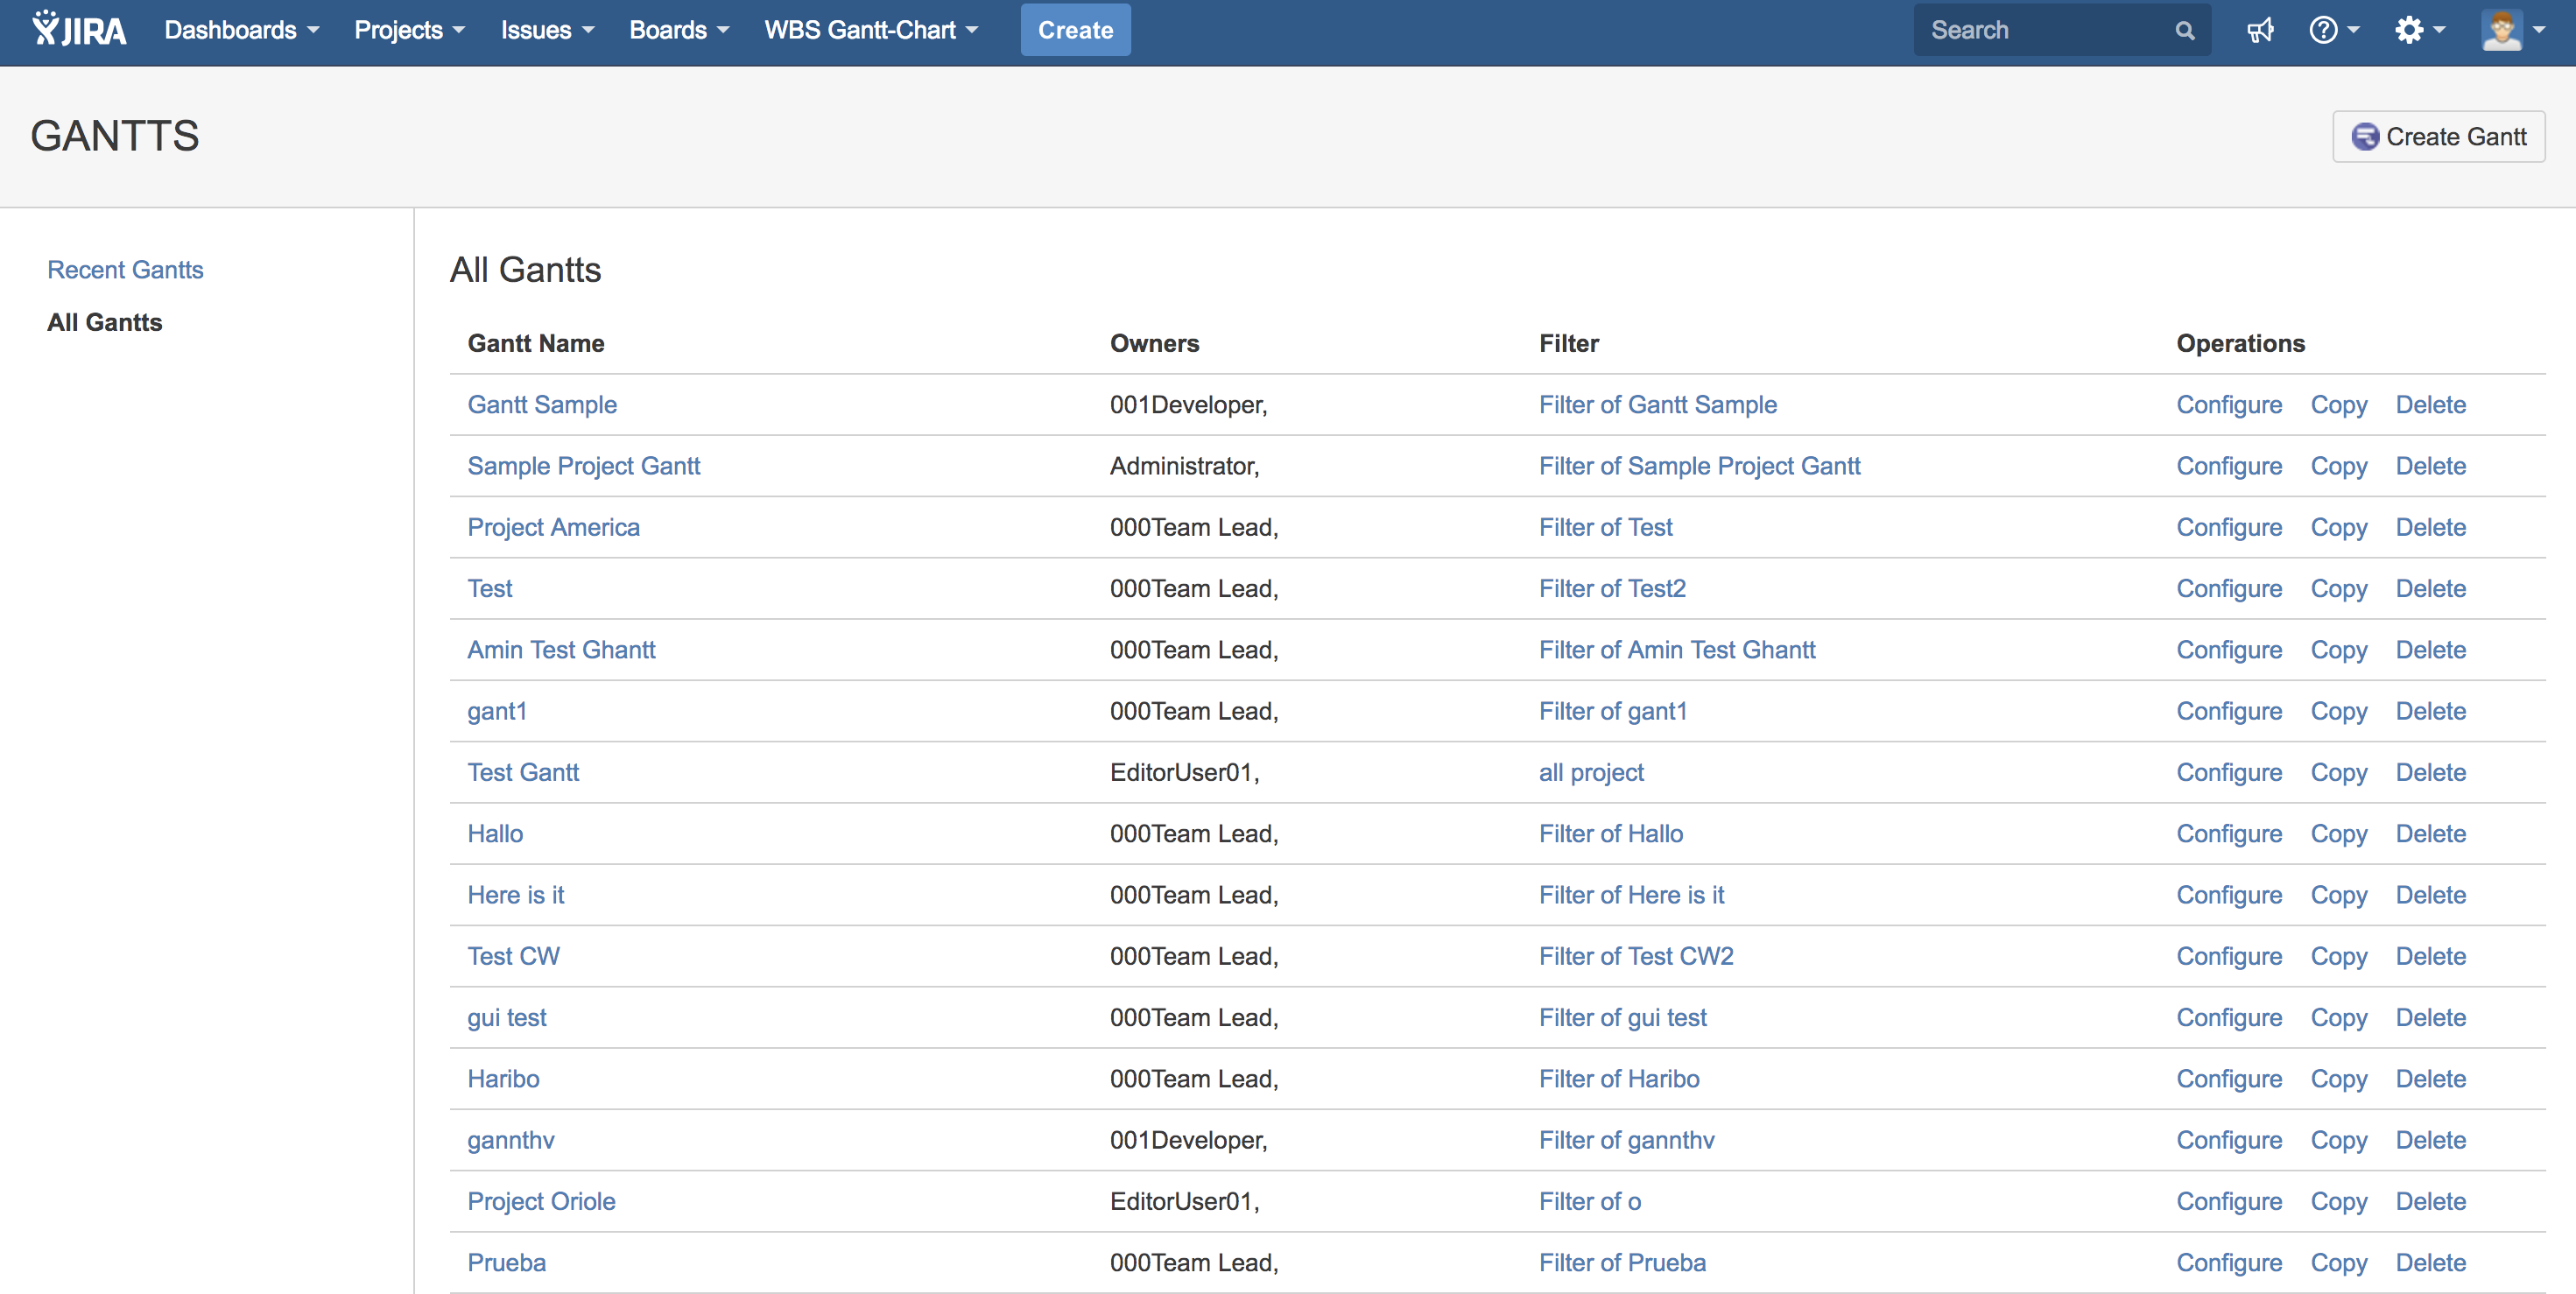The image size is (2576, 1294).
Task: Open the WBS Gantt-Chart dropdown
Action: click(870, 30)
